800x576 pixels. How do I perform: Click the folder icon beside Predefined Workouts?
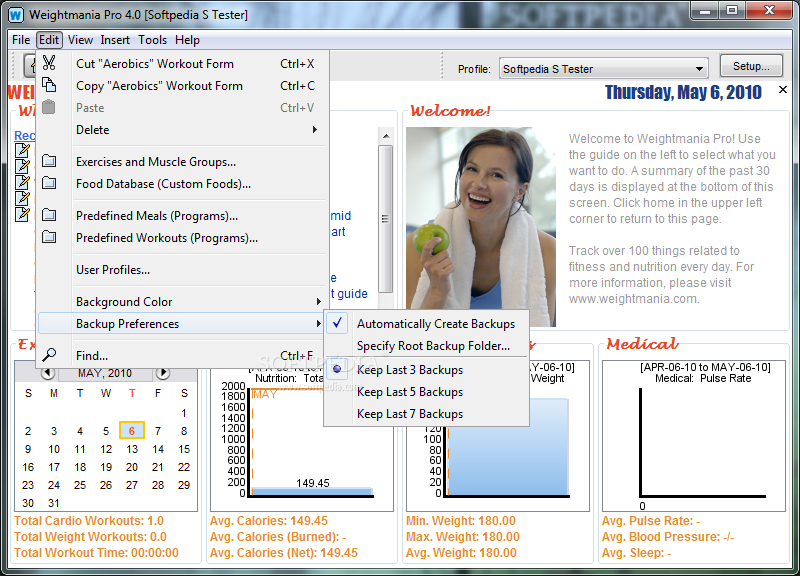tap(49, 237)
